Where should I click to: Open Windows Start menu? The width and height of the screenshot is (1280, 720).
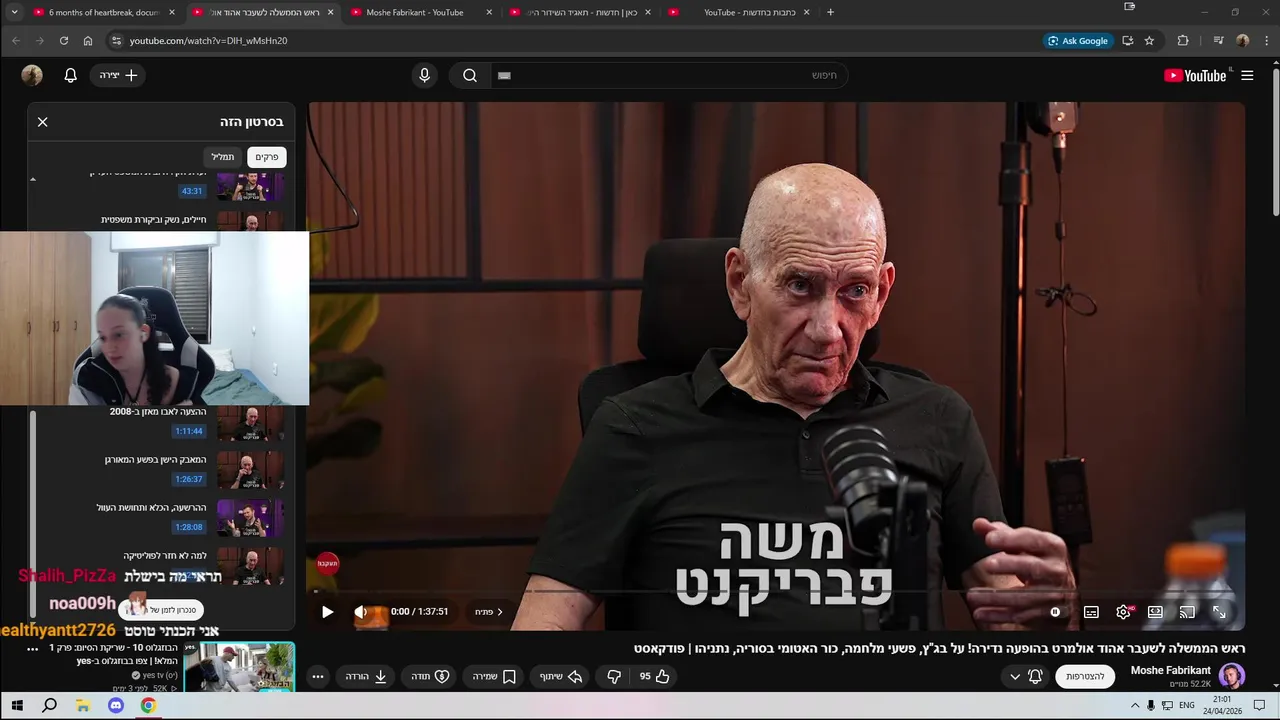pos(17,706)
